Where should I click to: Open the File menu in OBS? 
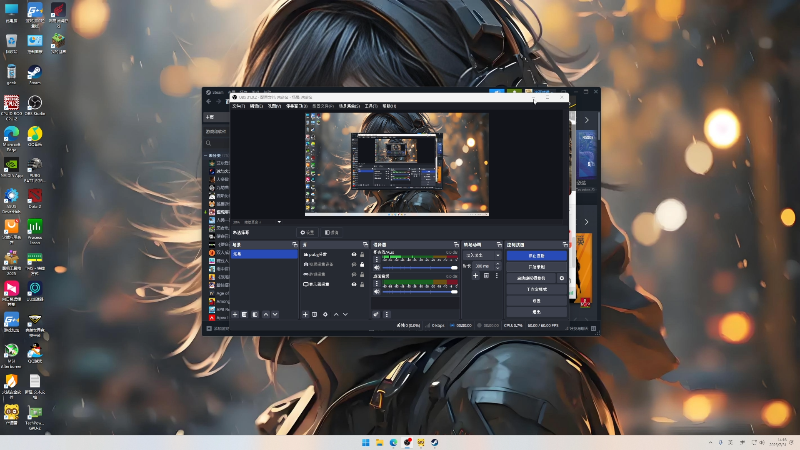(238, 106)
